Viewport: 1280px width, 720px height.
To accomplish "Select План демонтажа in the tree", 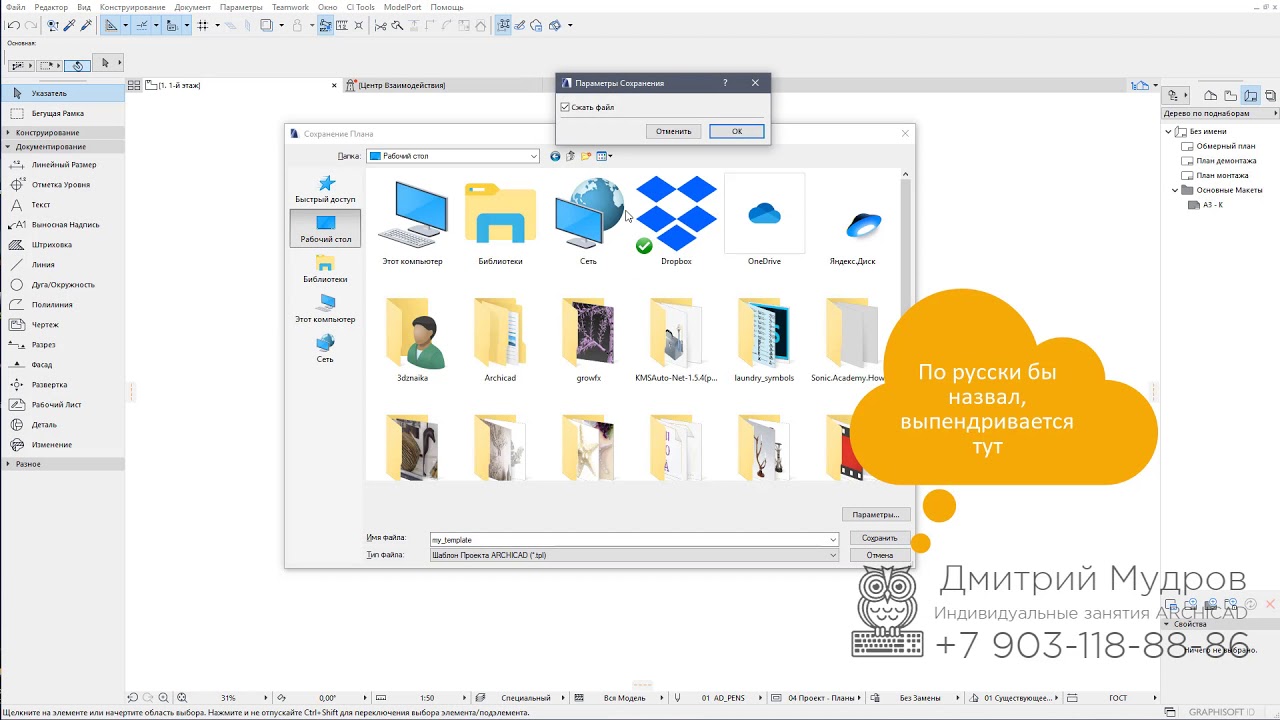I will coord(1227,160).
